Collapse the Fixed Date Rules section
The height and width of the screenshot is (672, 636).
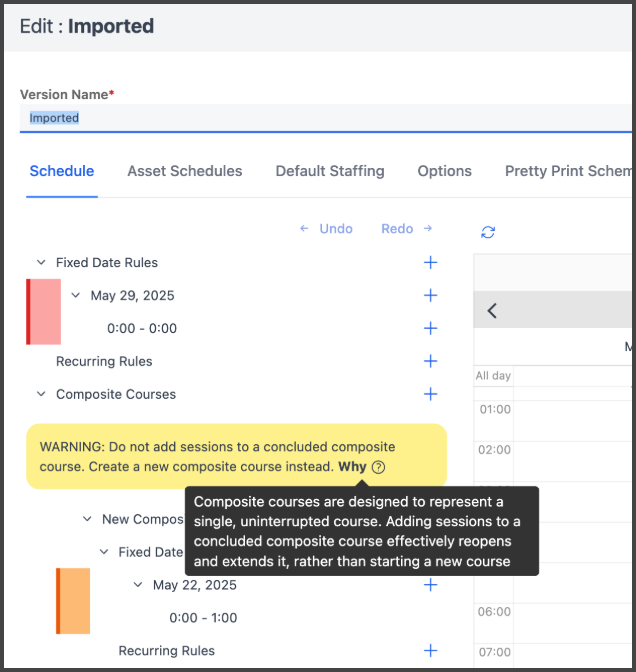point(41,262)
